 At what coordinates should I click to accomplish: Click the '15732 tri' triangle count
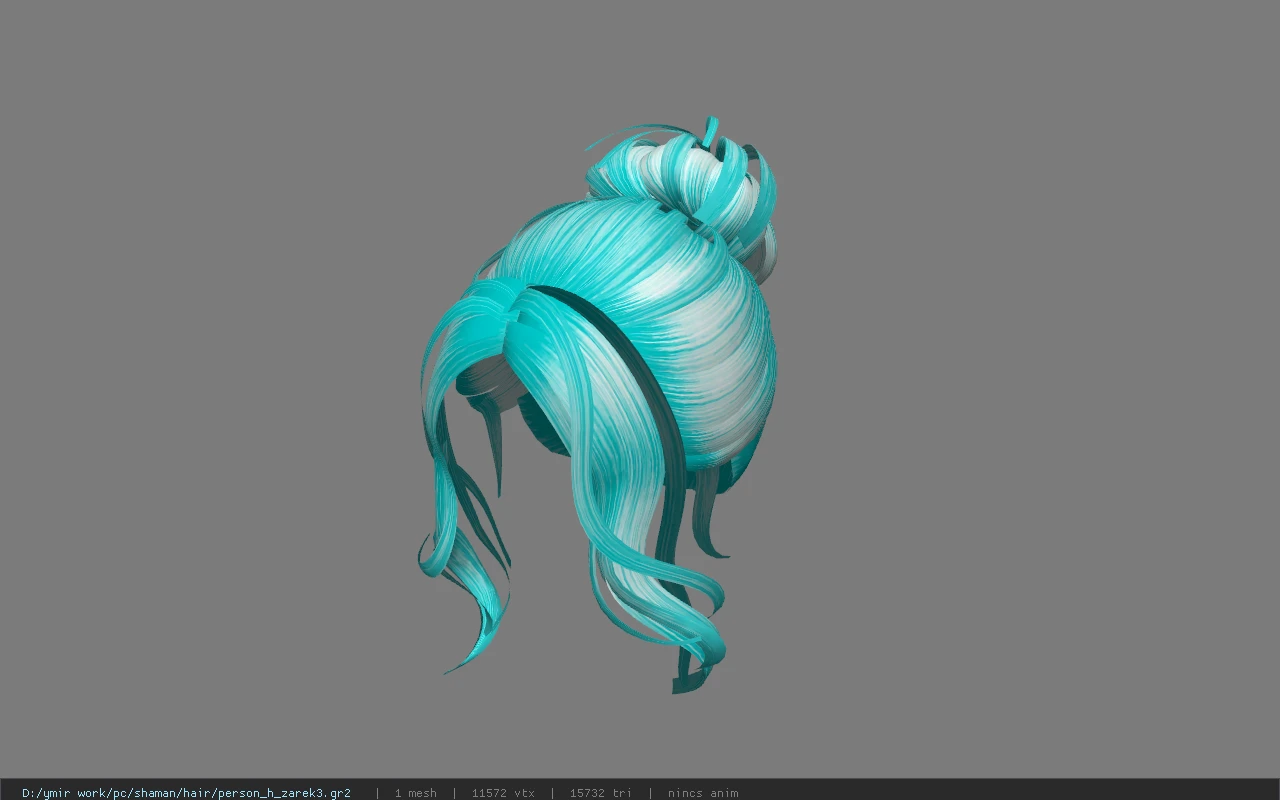pos(601,793)
